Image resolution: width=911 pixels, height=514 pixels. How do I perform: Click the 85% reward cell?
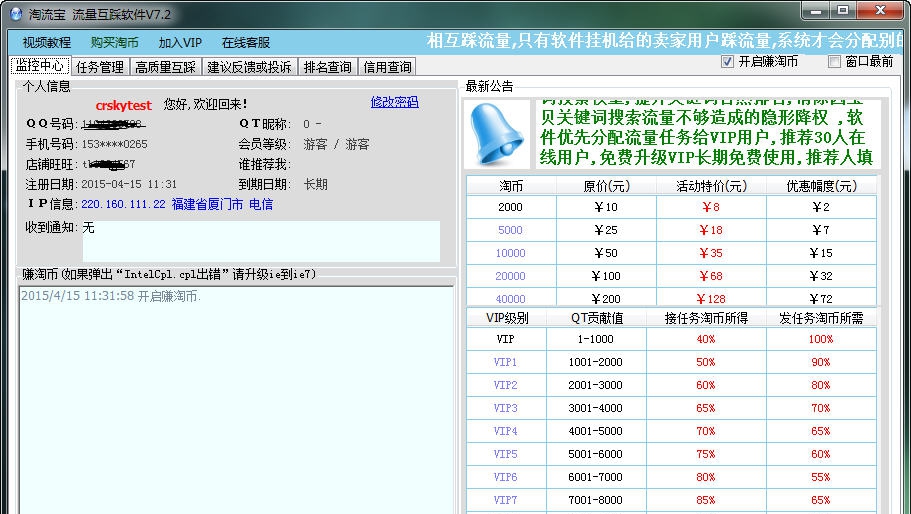[706, 500]
